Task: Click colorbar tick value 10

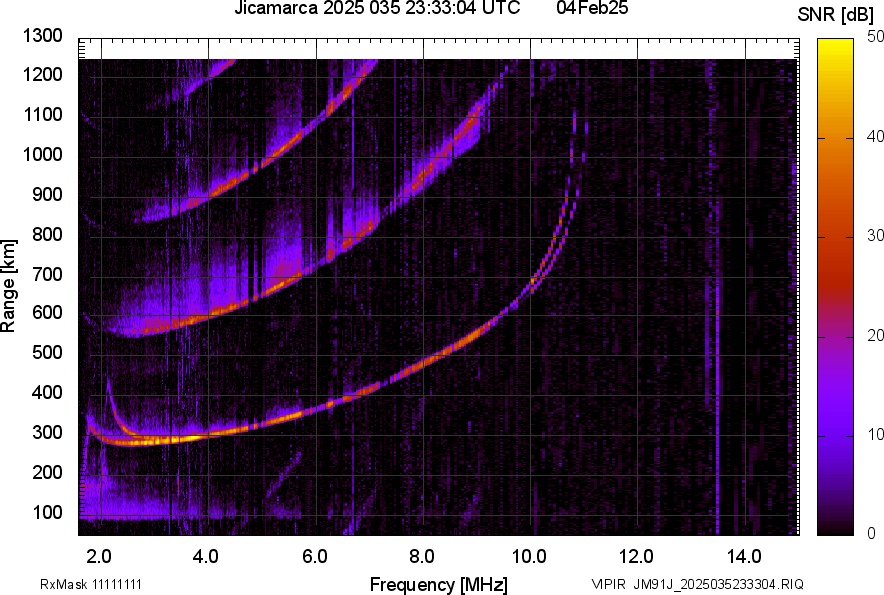Action: pos(875,434)
